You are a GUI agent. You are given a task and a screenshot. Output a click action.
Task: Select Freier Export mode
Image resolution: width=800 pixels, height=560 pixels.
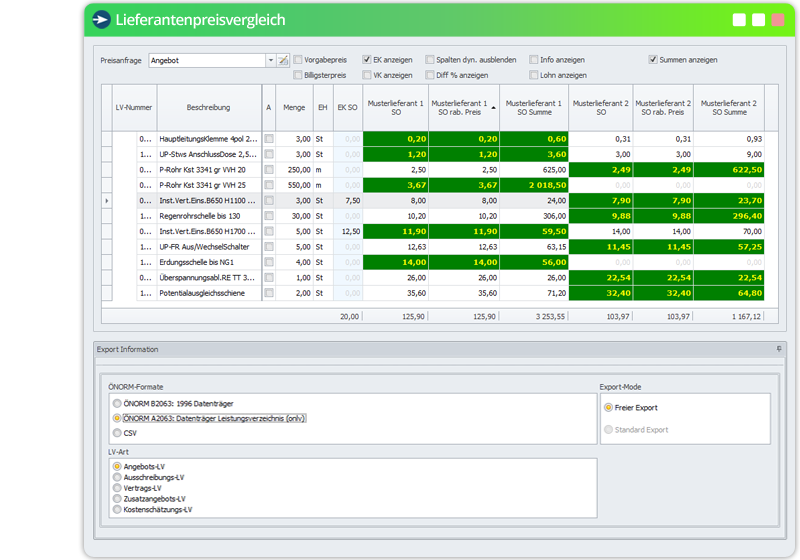608,408
